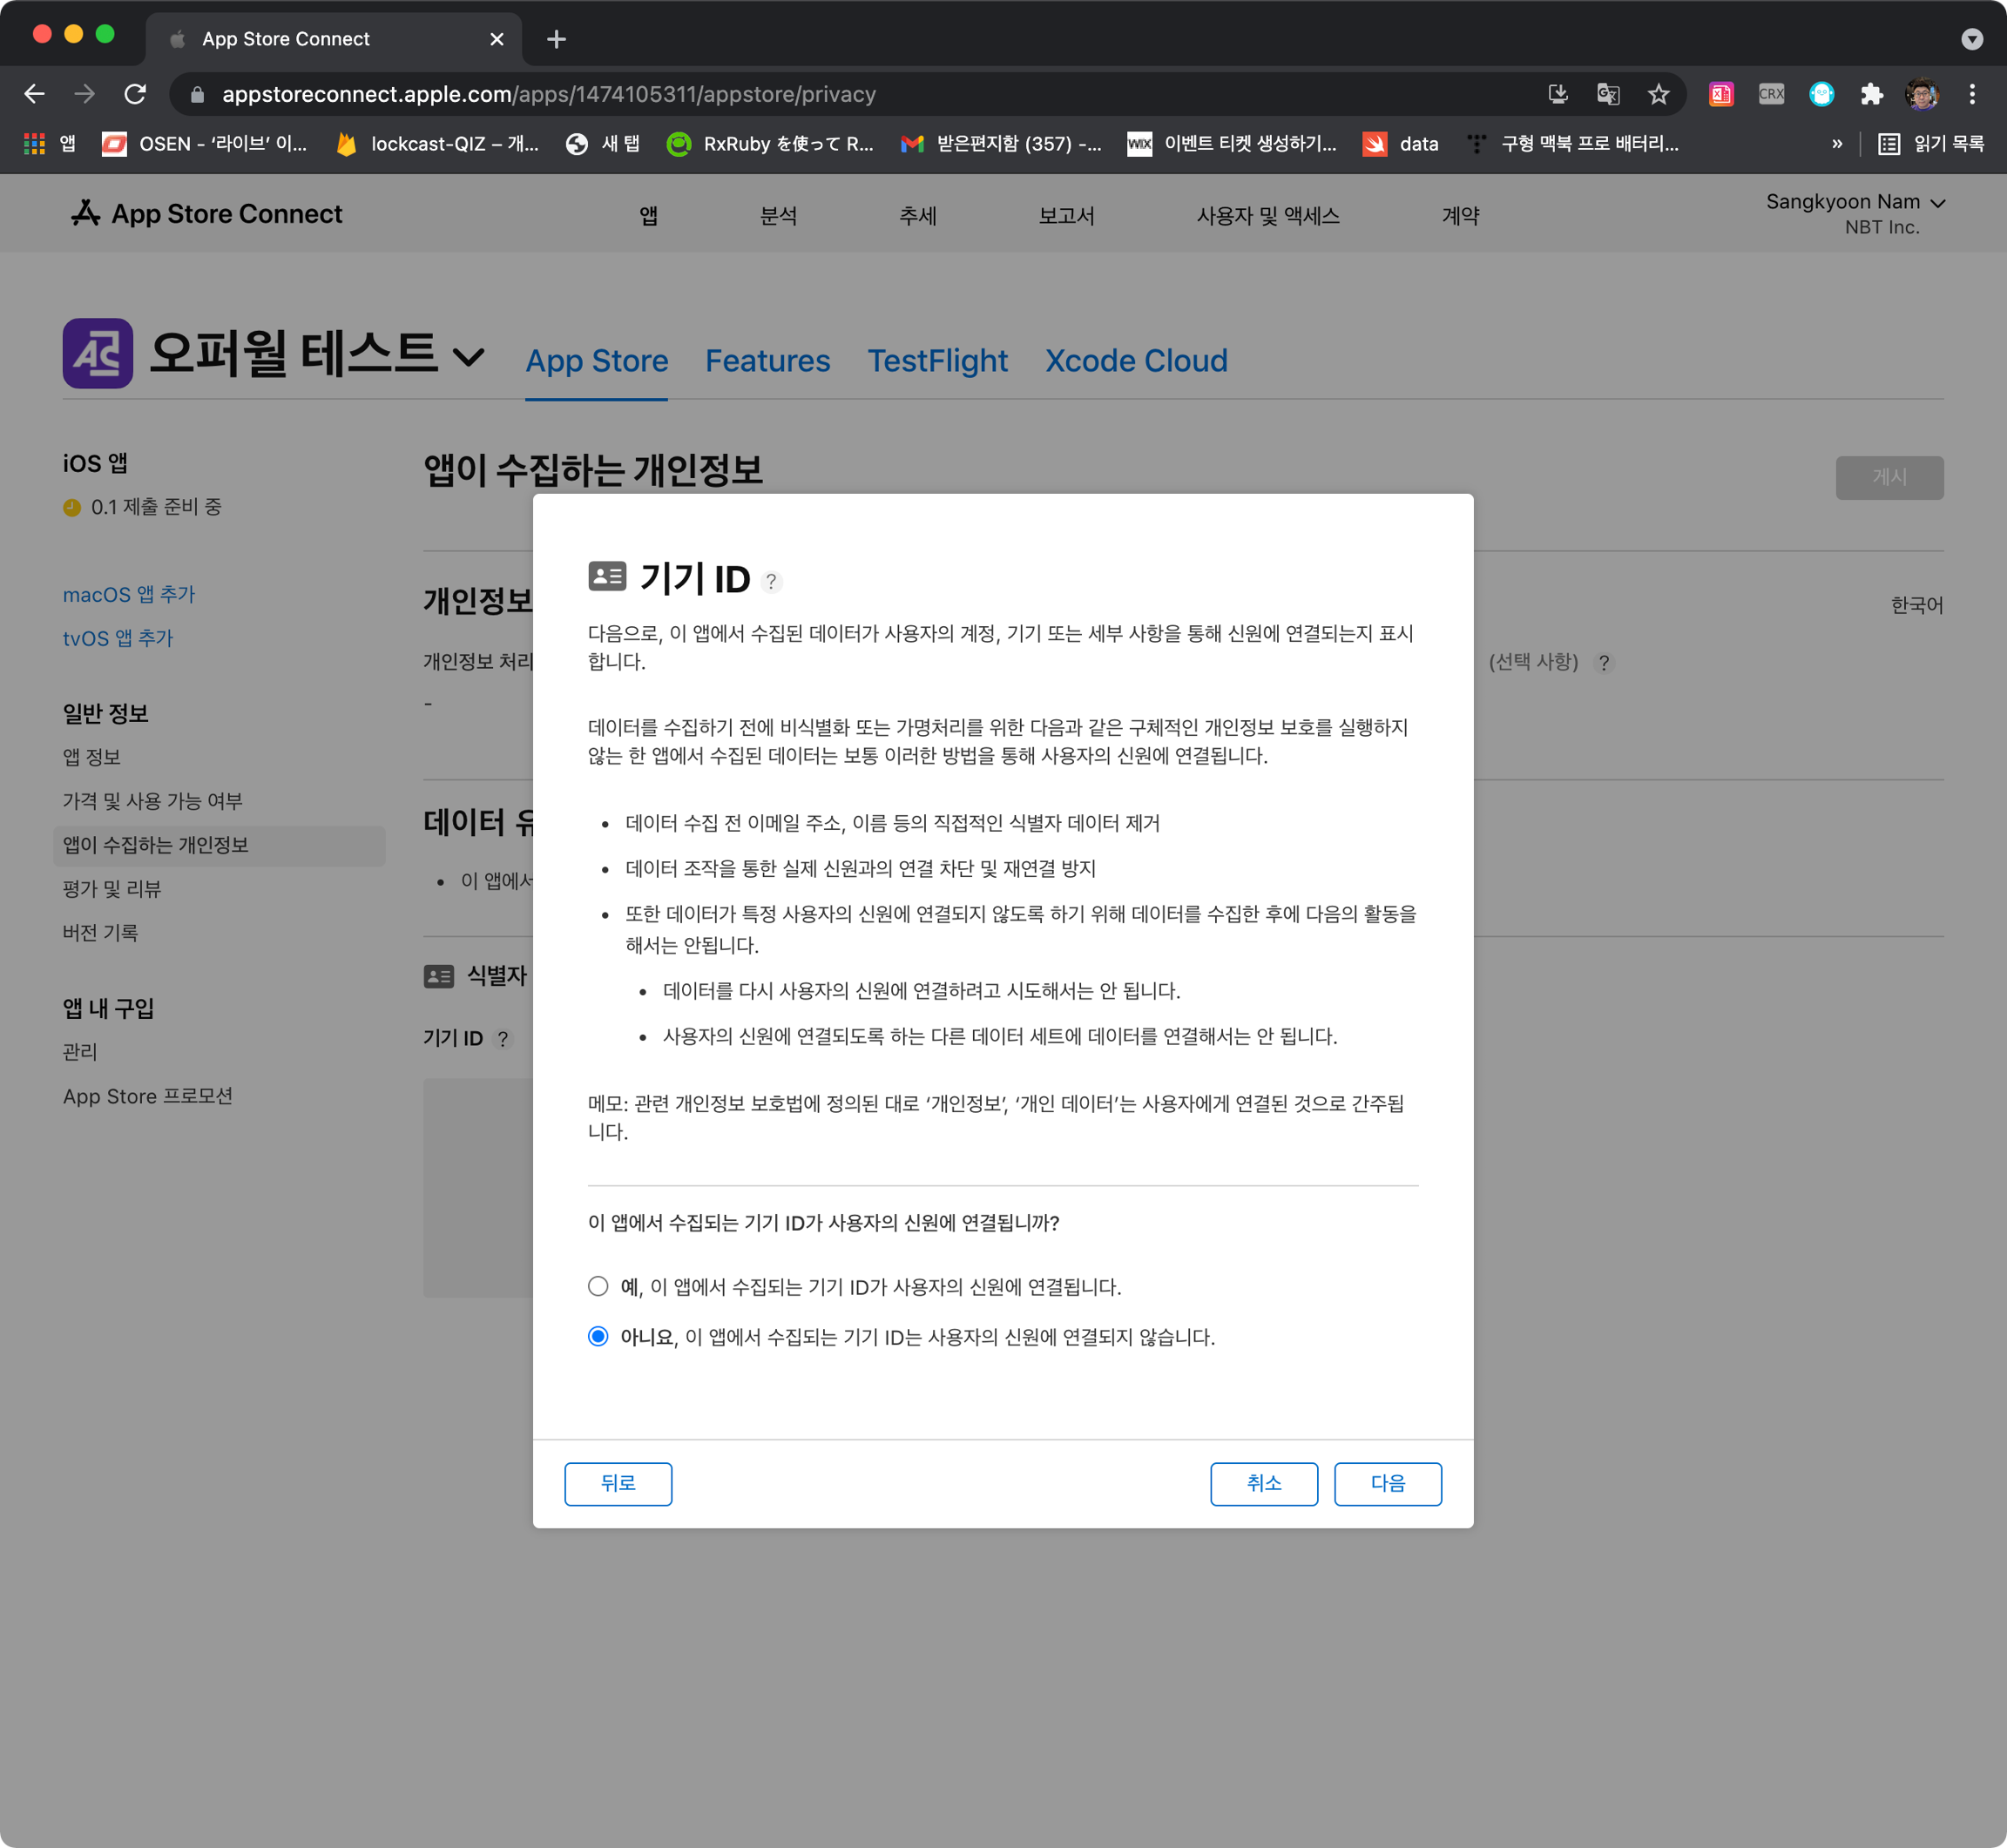Click the 오퍼월 테스트 purple app icon

(x=98, y=353)
